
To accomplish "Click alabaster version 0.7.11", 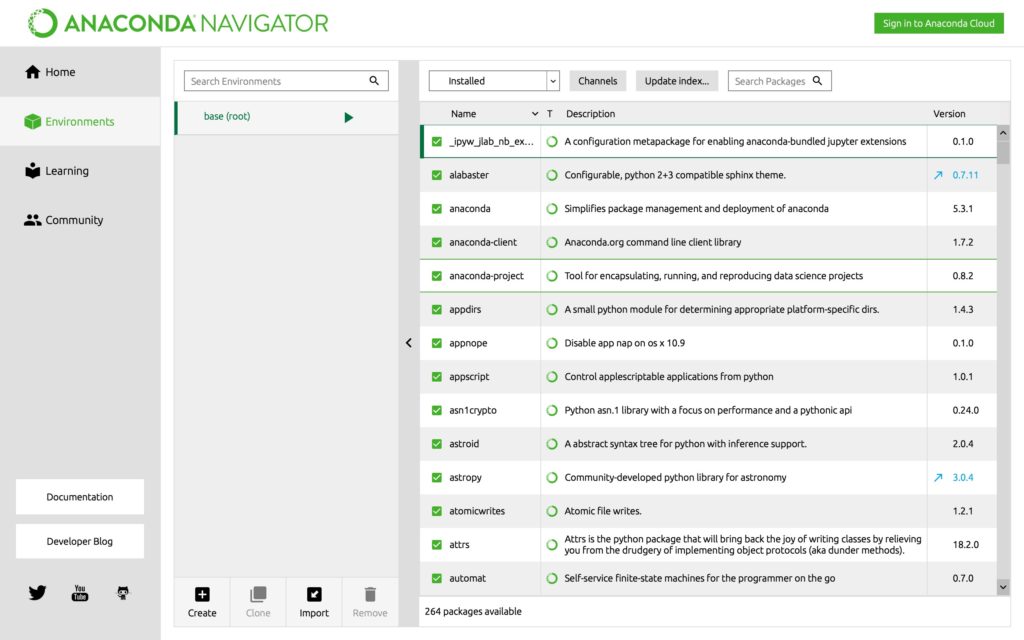I will click(965, 175).
